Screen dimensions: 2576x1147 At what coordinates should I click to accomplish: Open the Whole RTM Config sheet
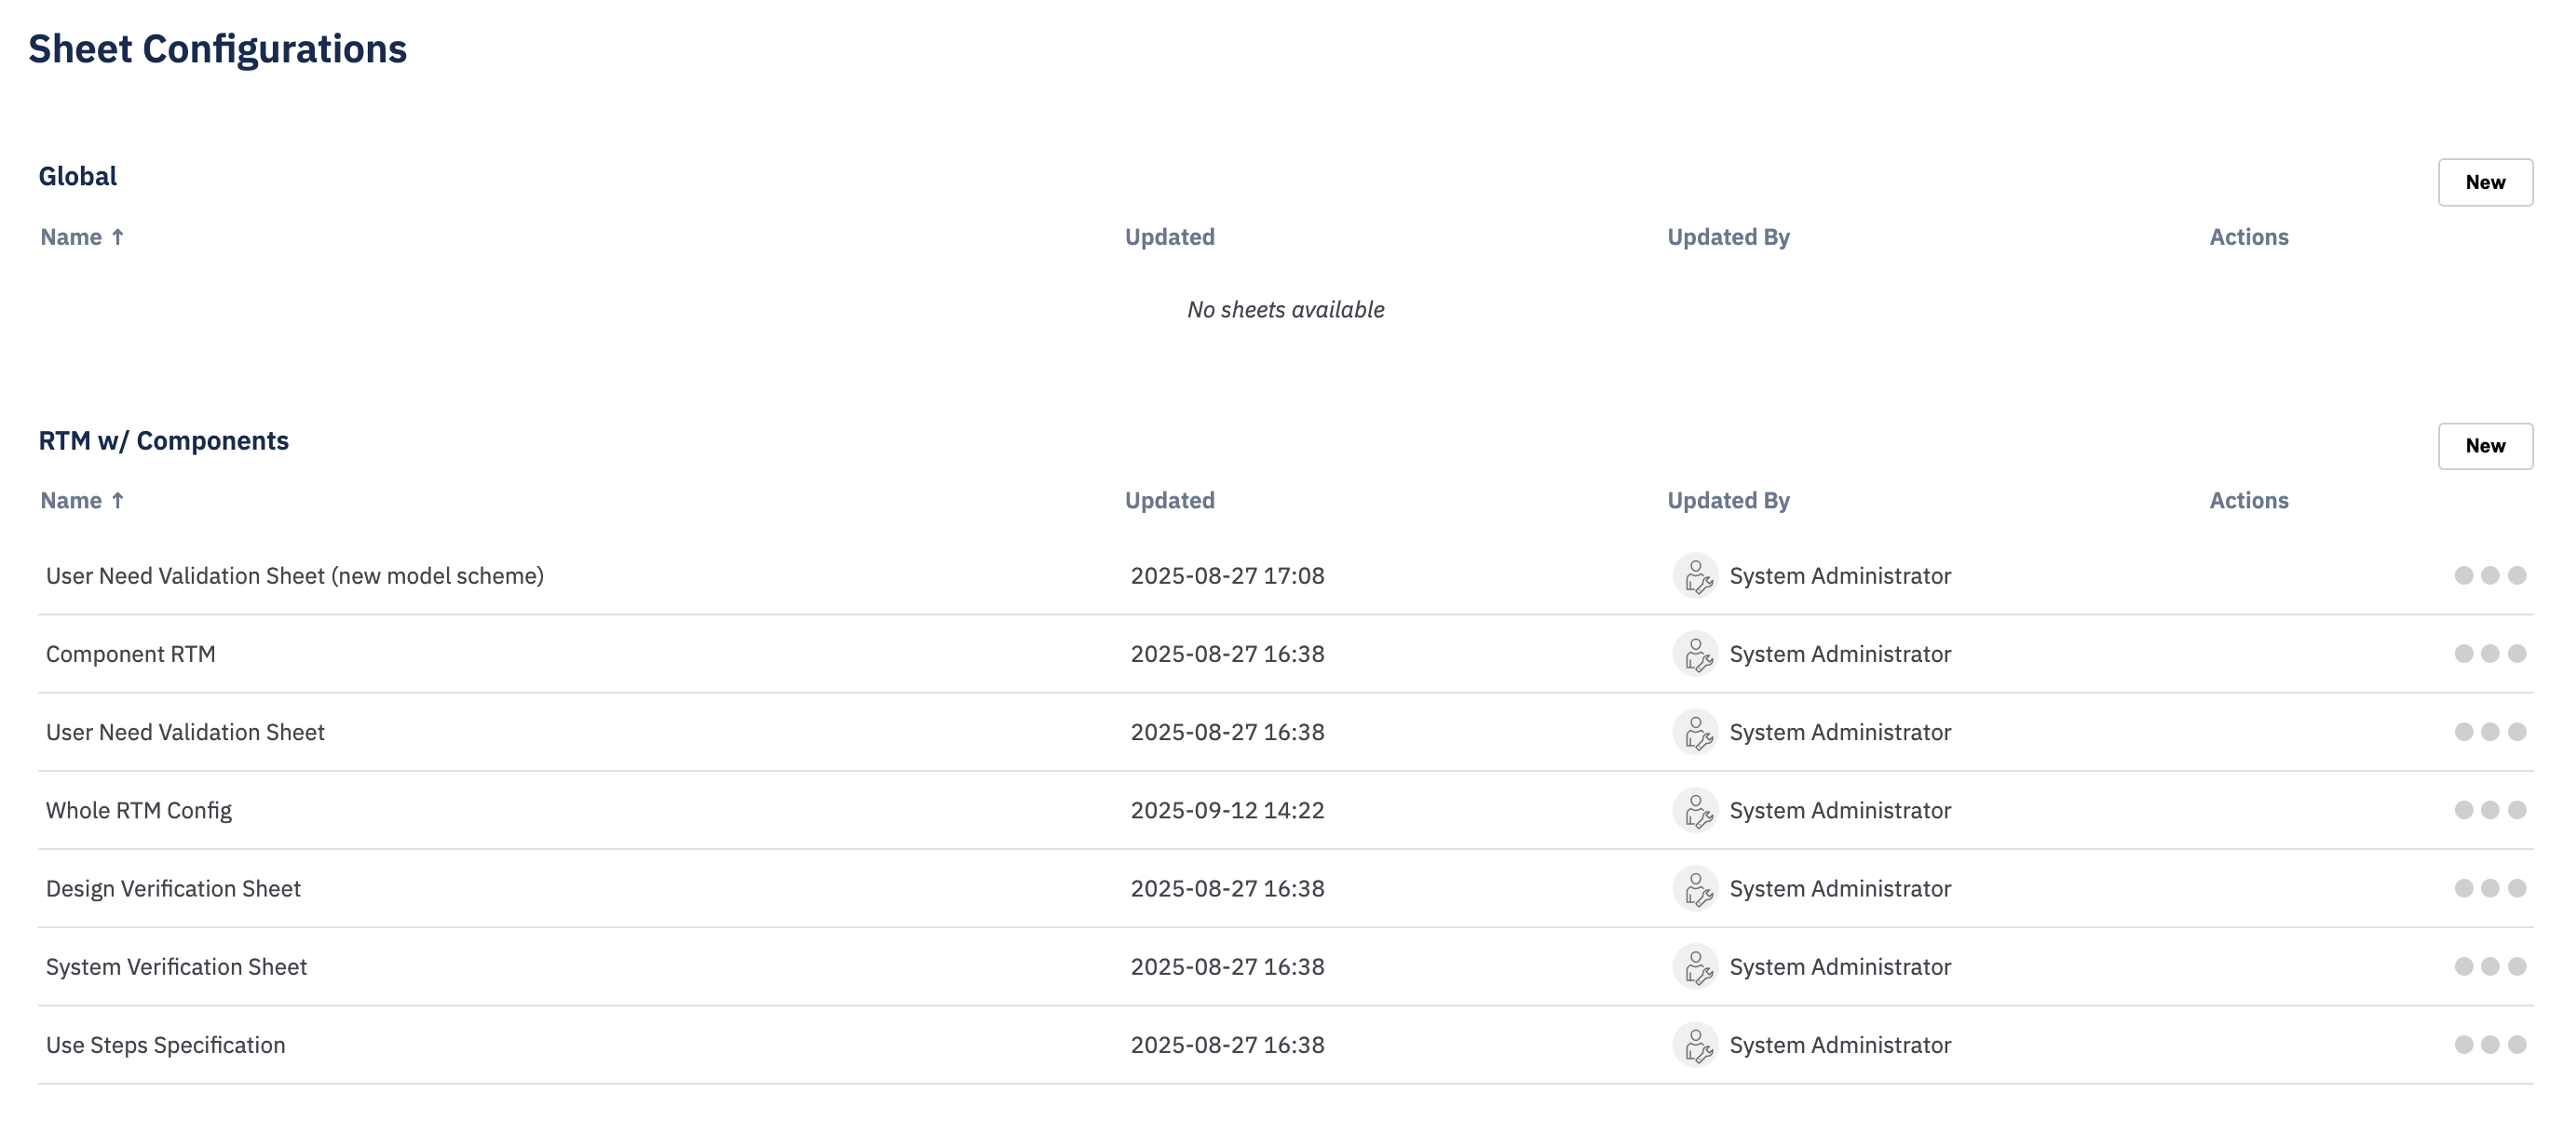tap(139, 810)
